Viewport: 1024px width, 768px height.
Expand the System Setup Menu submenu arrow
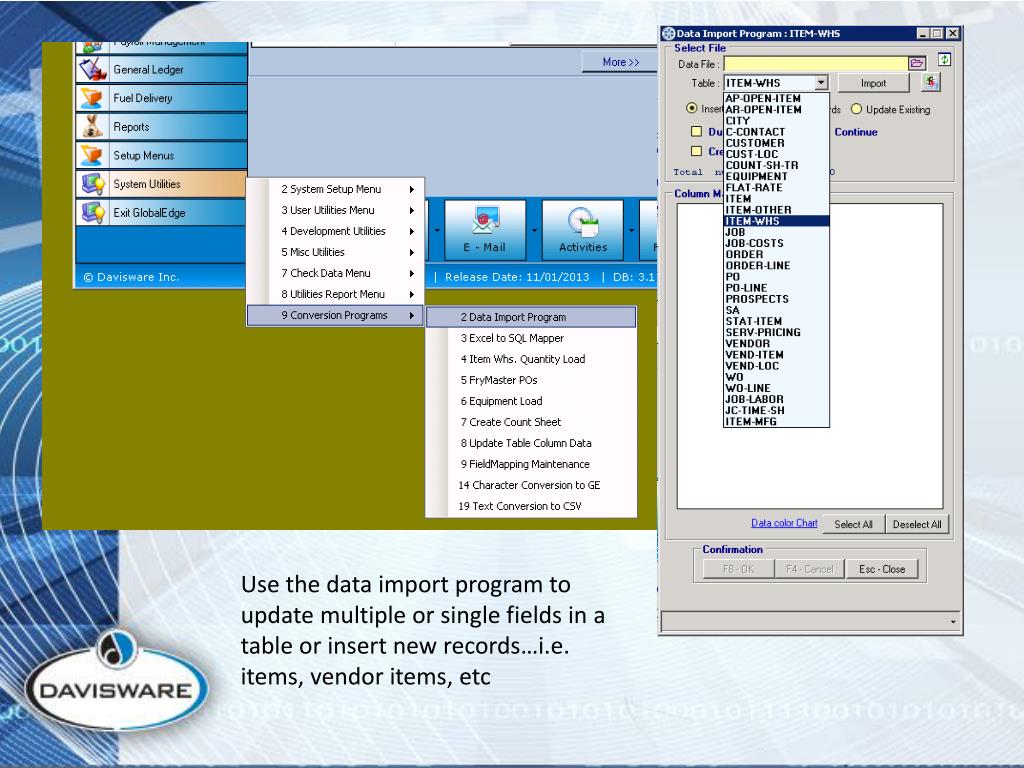click(412, 189)
